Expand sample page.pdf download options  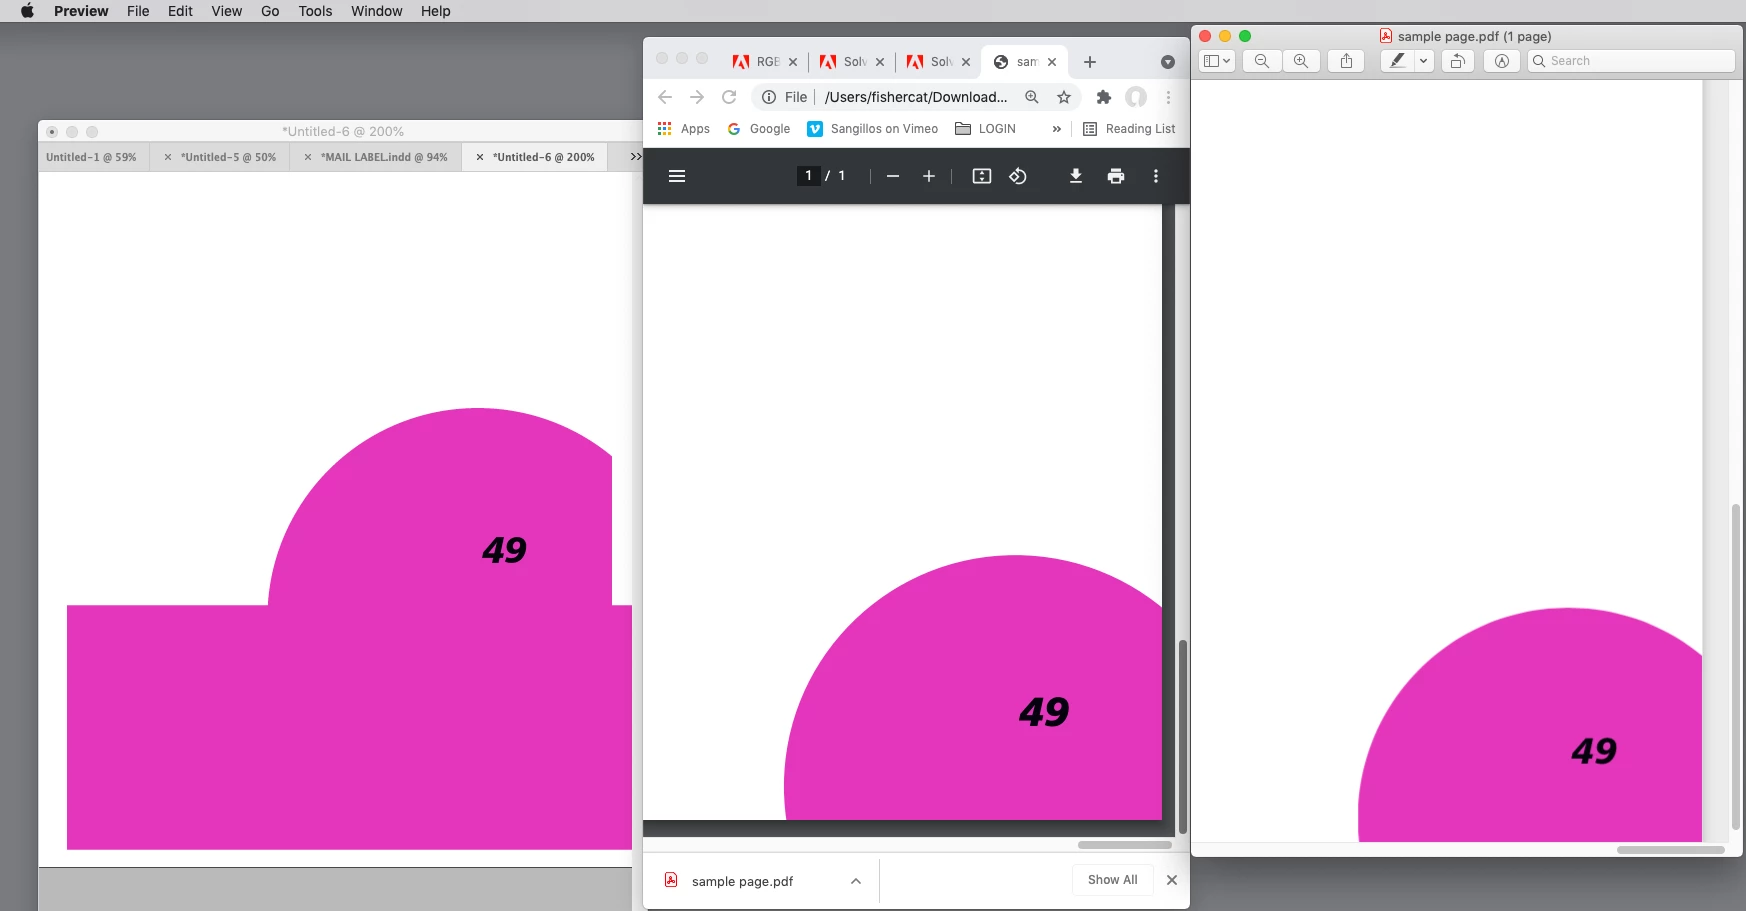856,881
